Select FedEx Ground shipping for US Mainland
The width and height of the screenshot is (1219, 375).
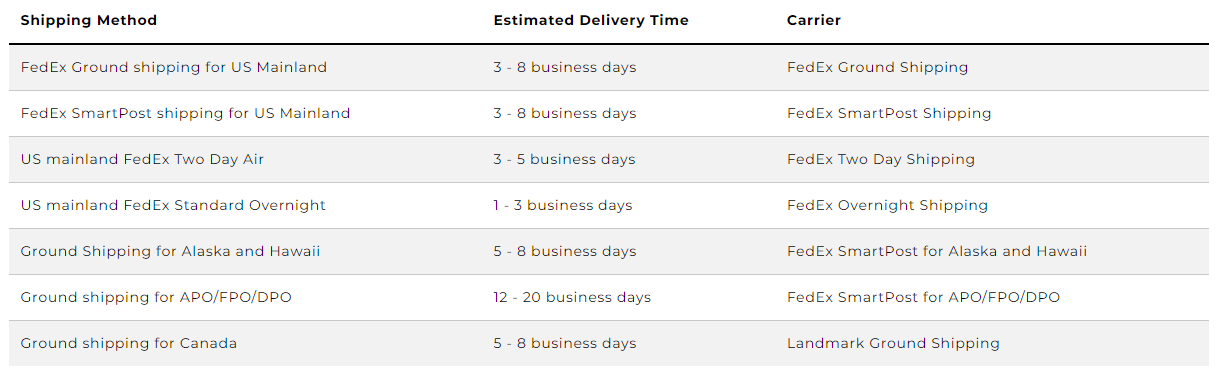(x=174, y=68)
